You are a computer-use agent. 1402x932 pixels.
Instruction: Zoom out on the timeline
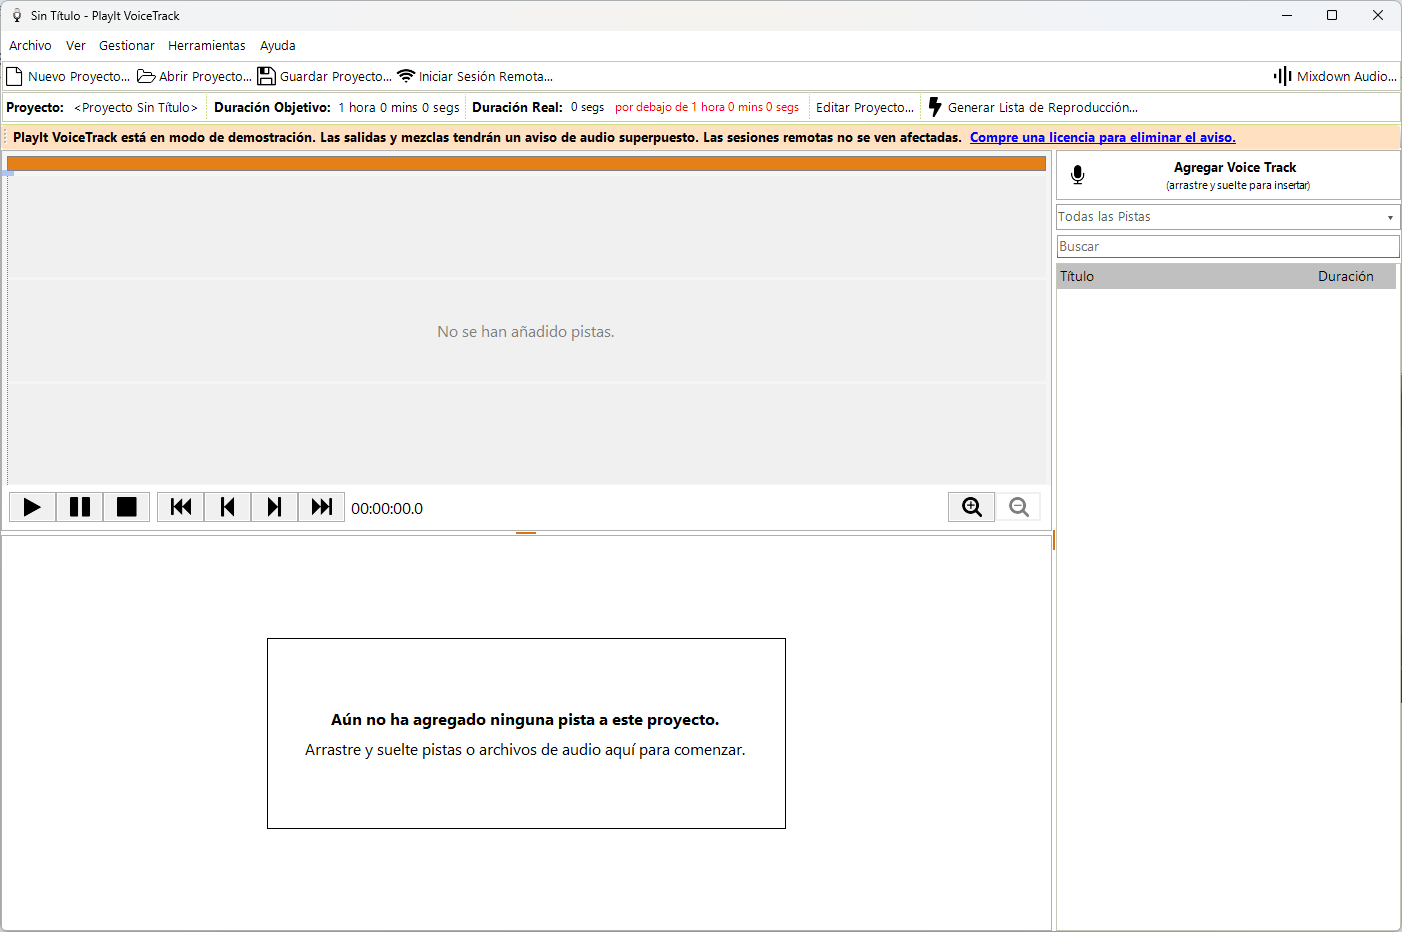pos(1019,507)
